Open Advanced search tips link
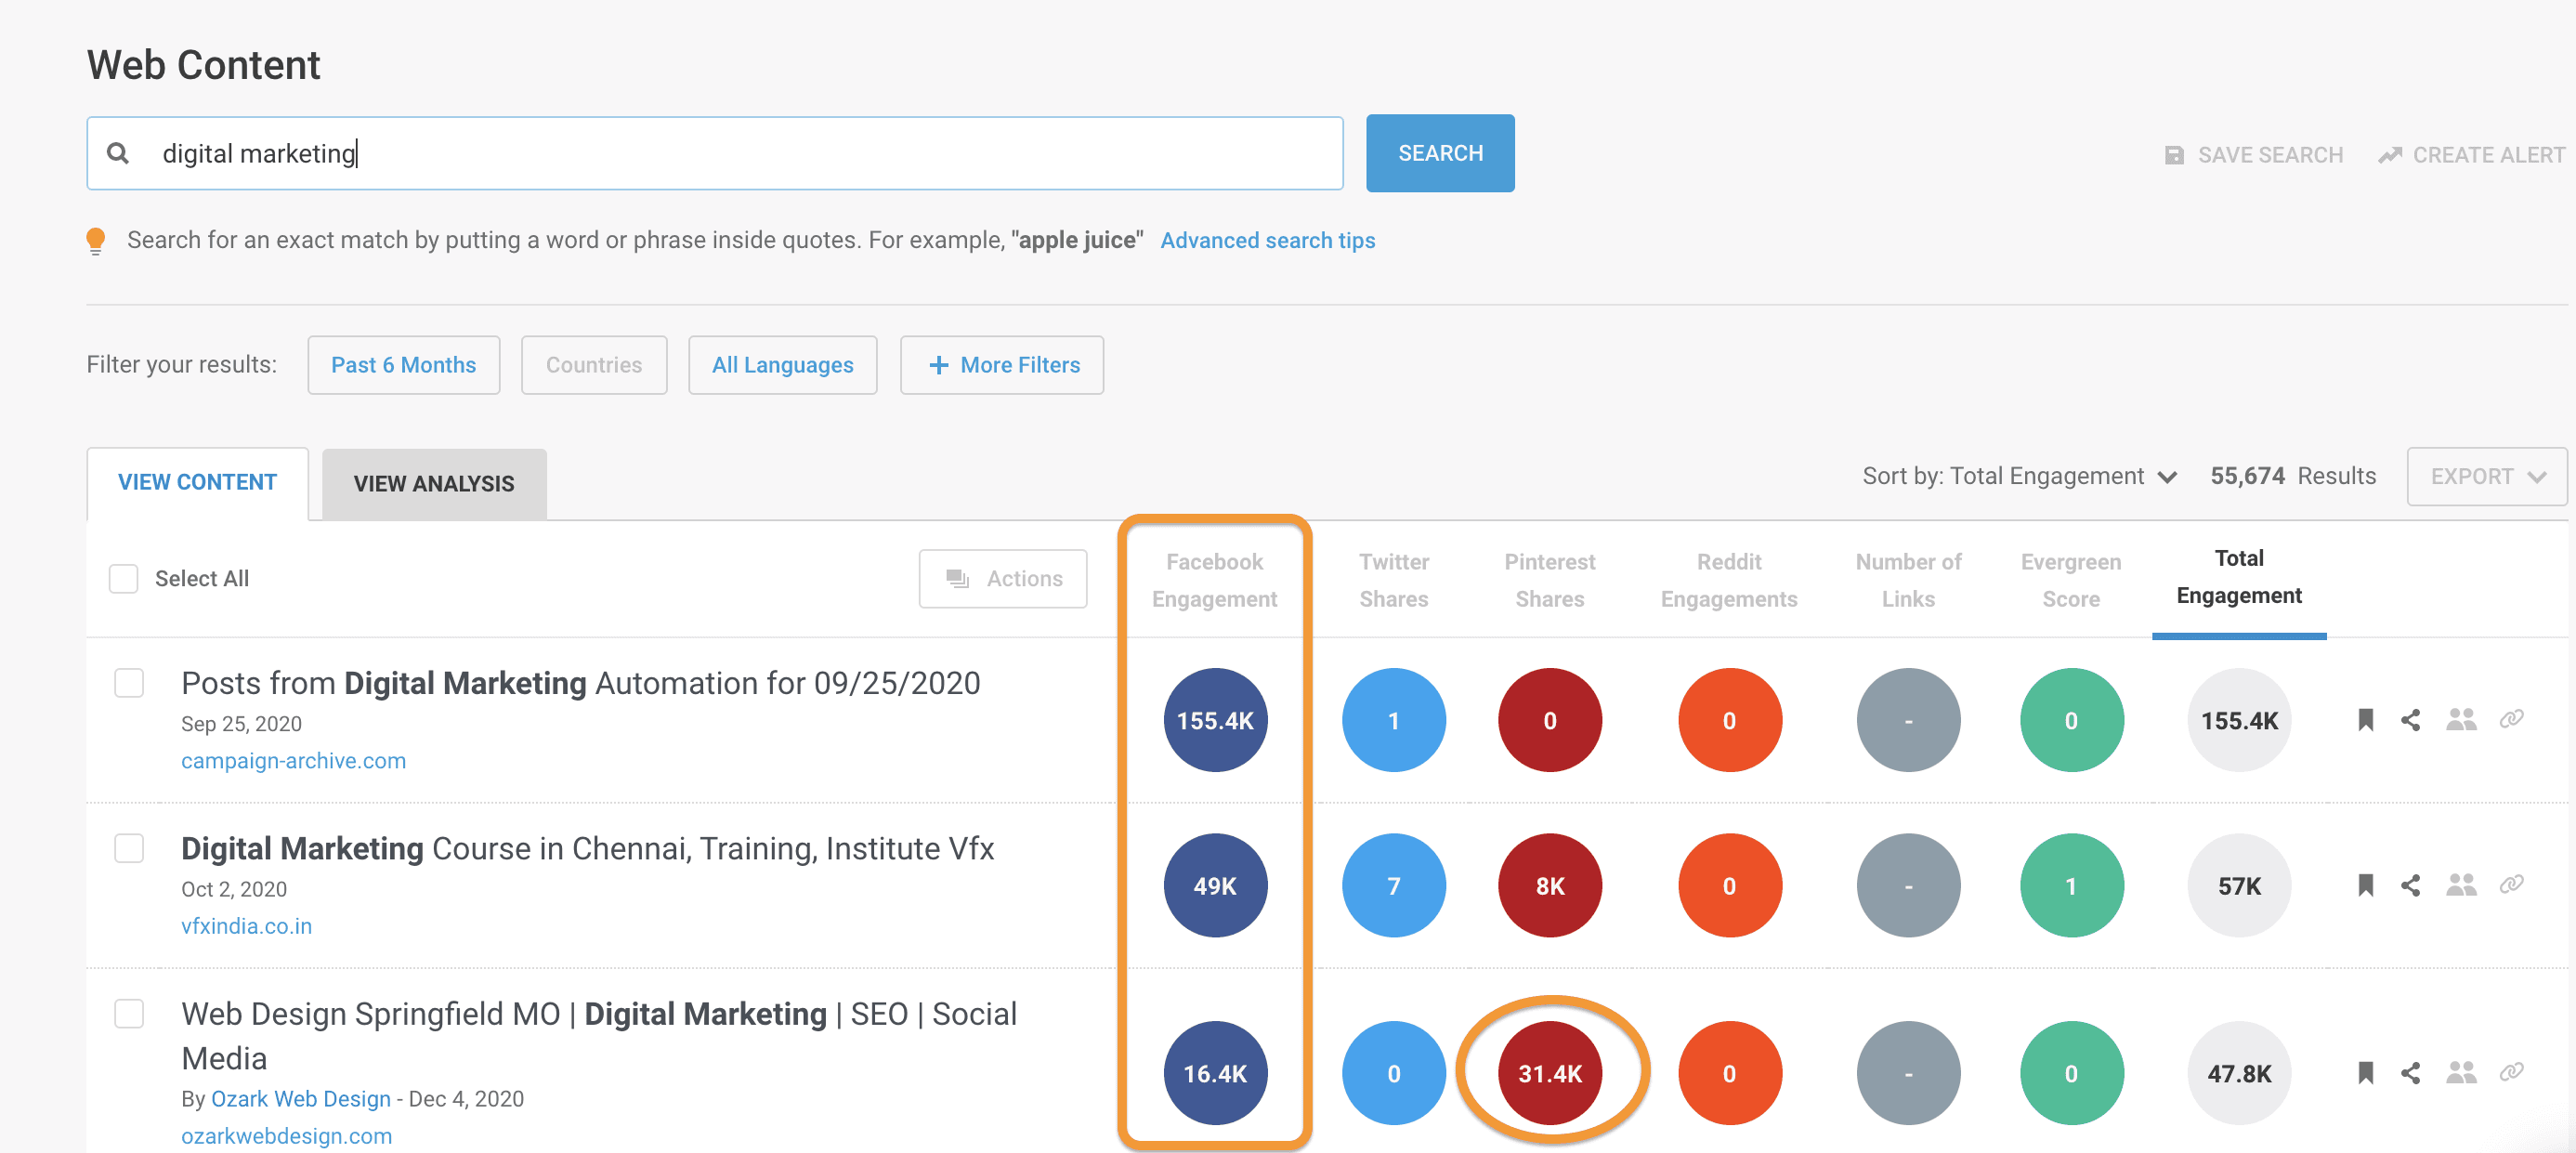The image size is (2576, 1153). pos(1267,240)
